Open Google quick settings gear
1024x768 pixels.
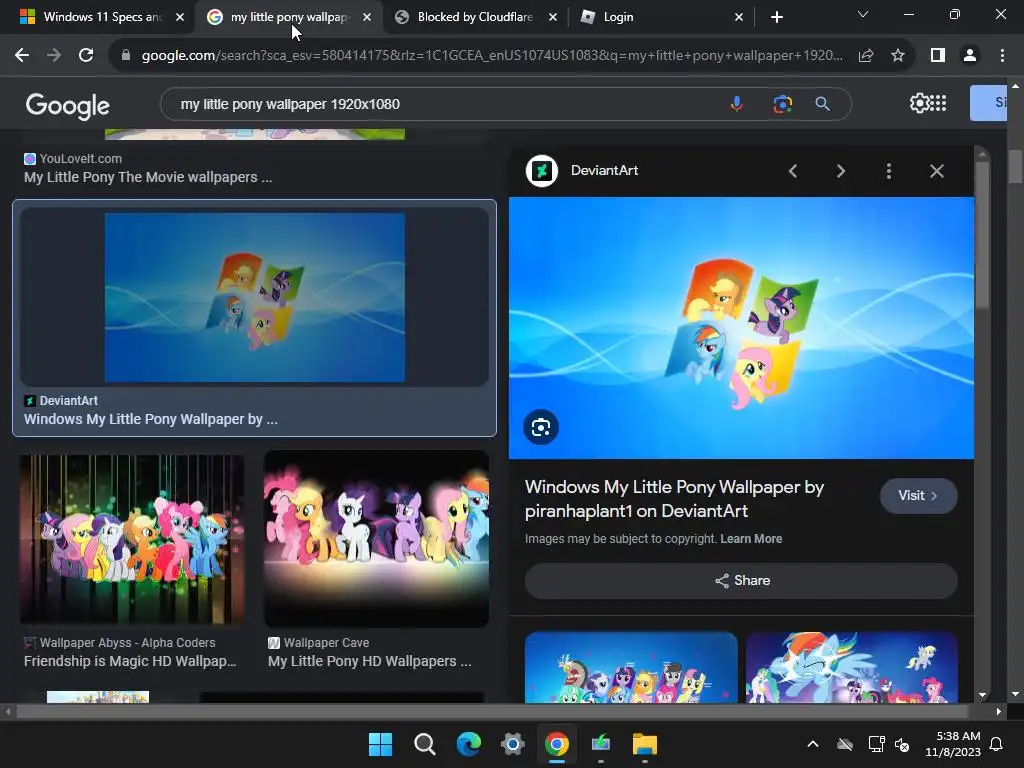[919, 103]
